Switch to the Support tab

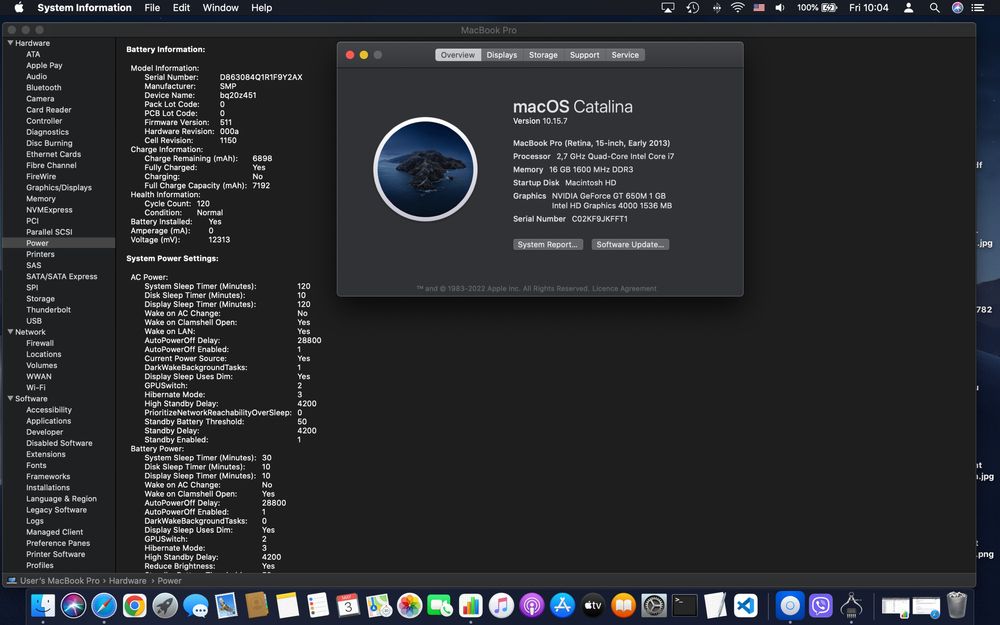pyautogui.click(x=585, y=55)
